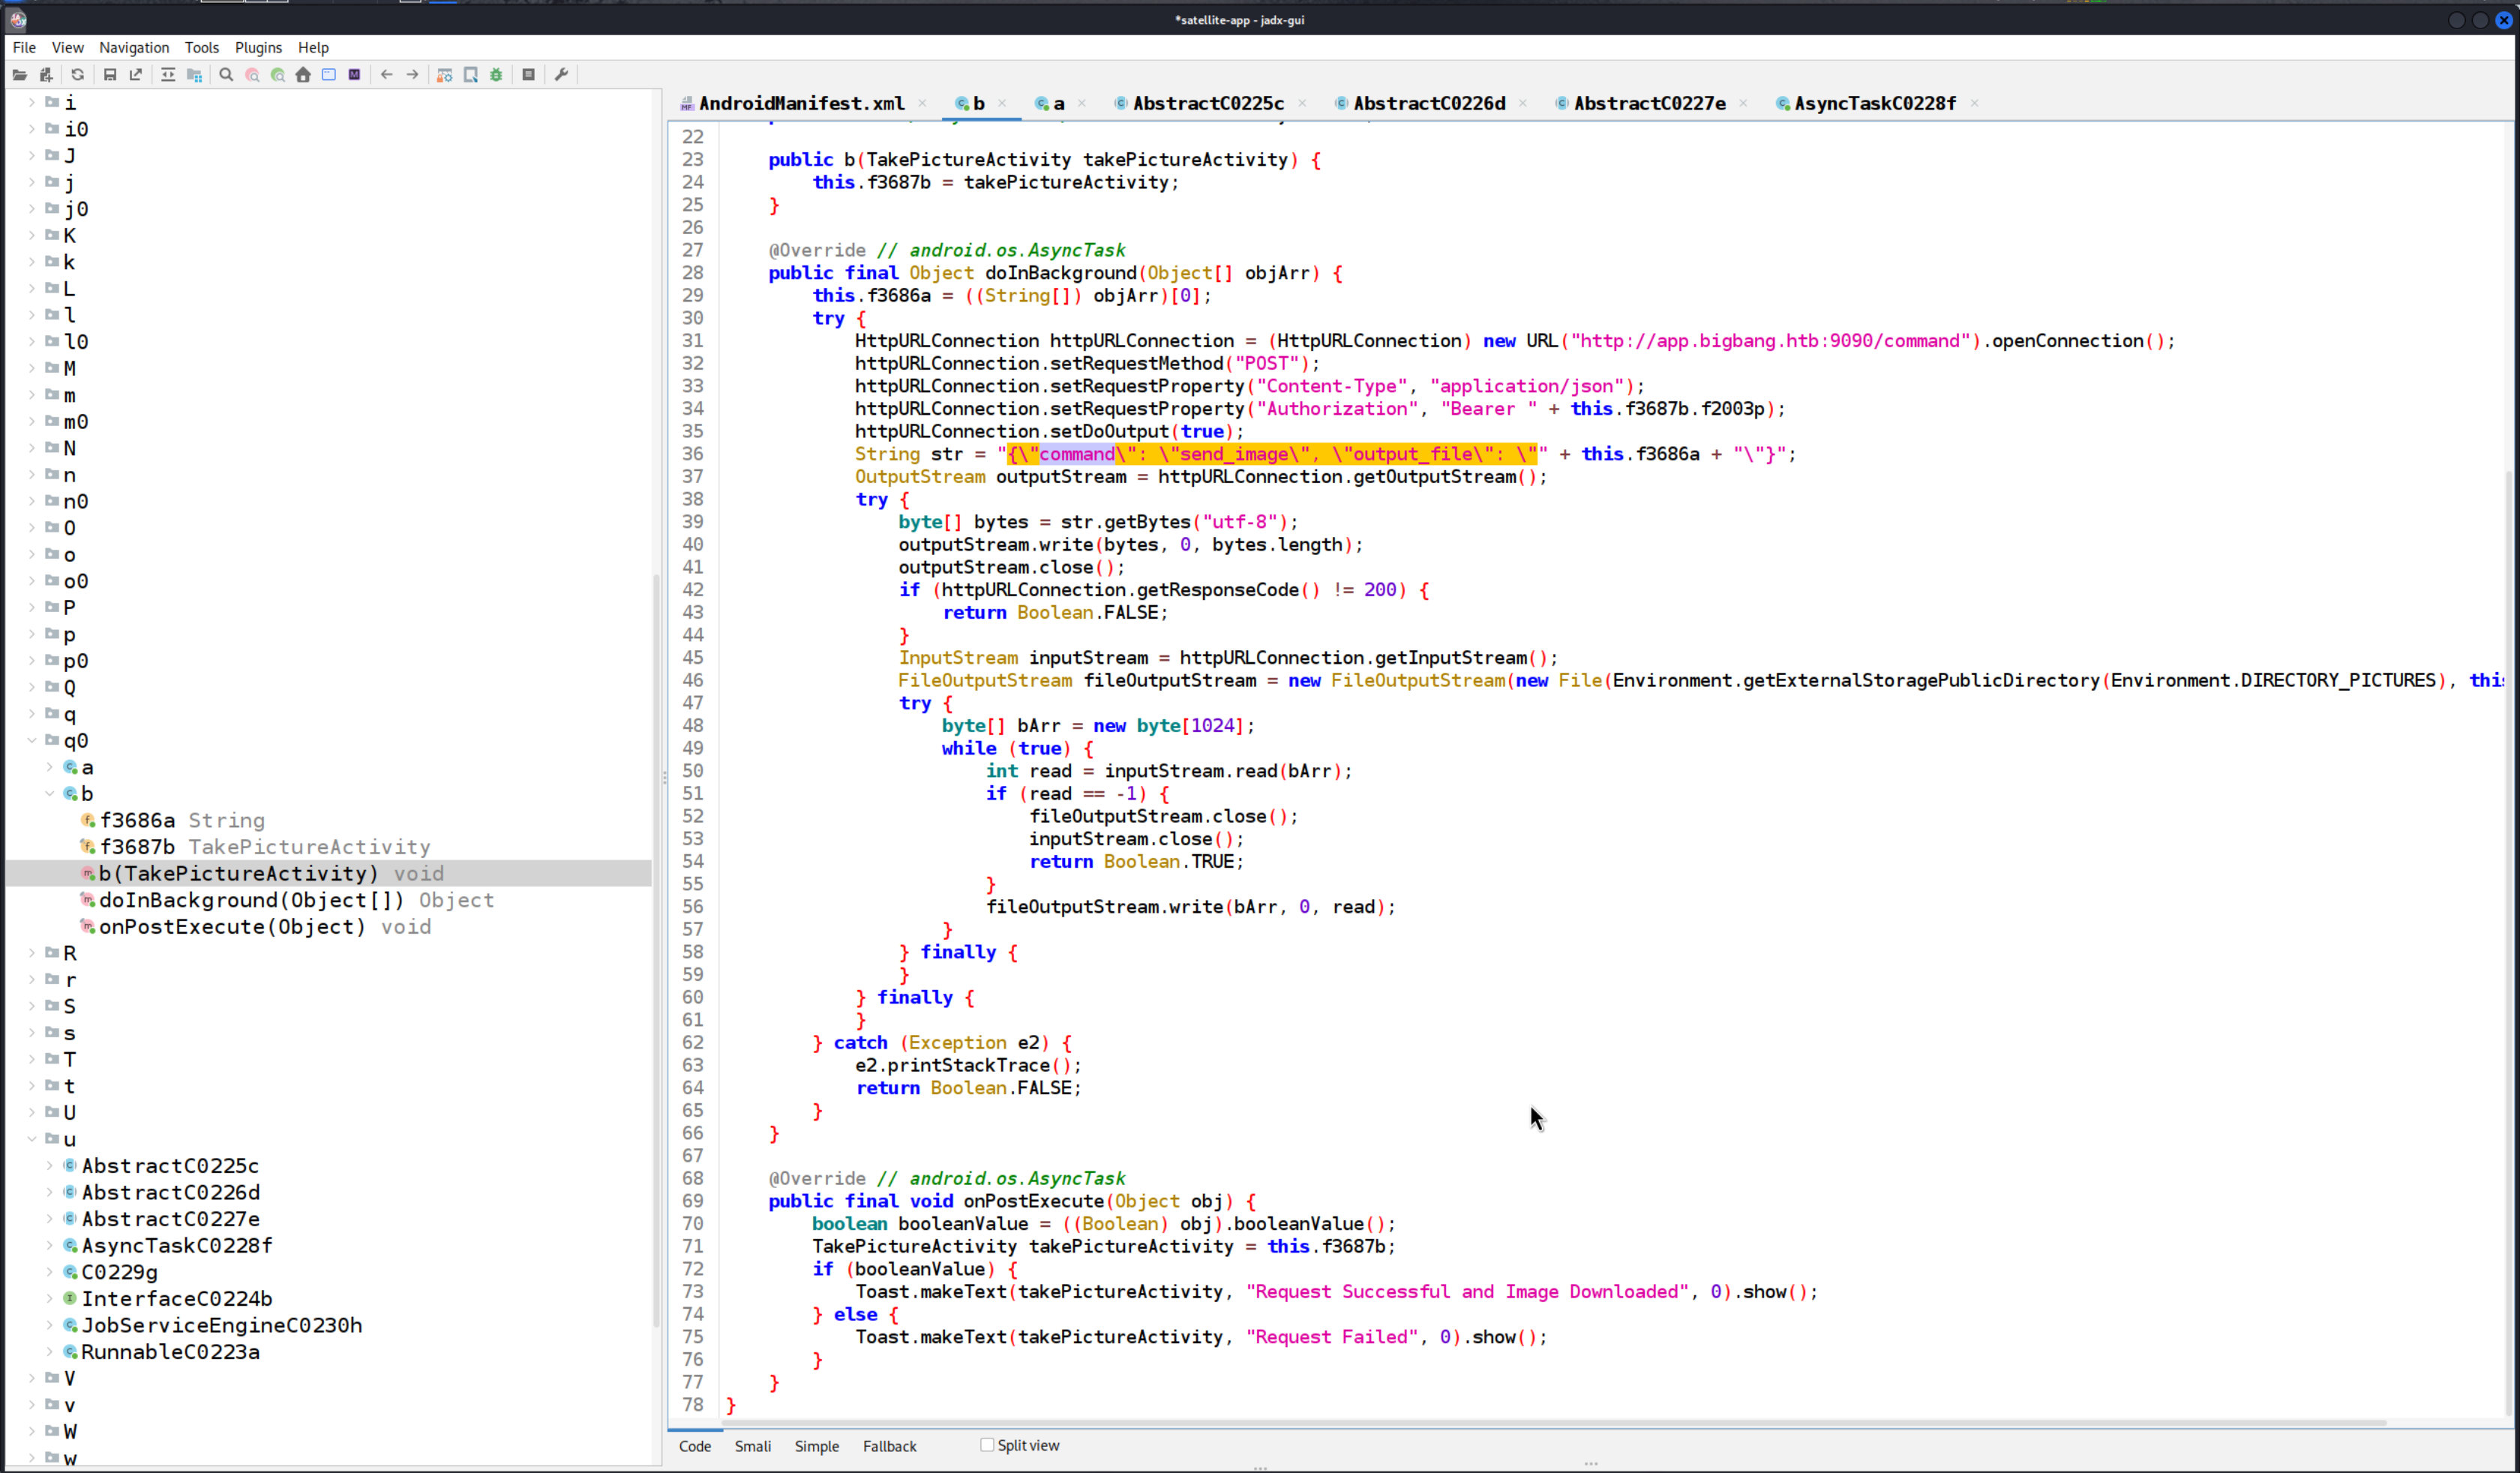The width and height of the screenshot is (2520, 1473).
Task: Open text search magnifier icon
Action: point(226,75)
